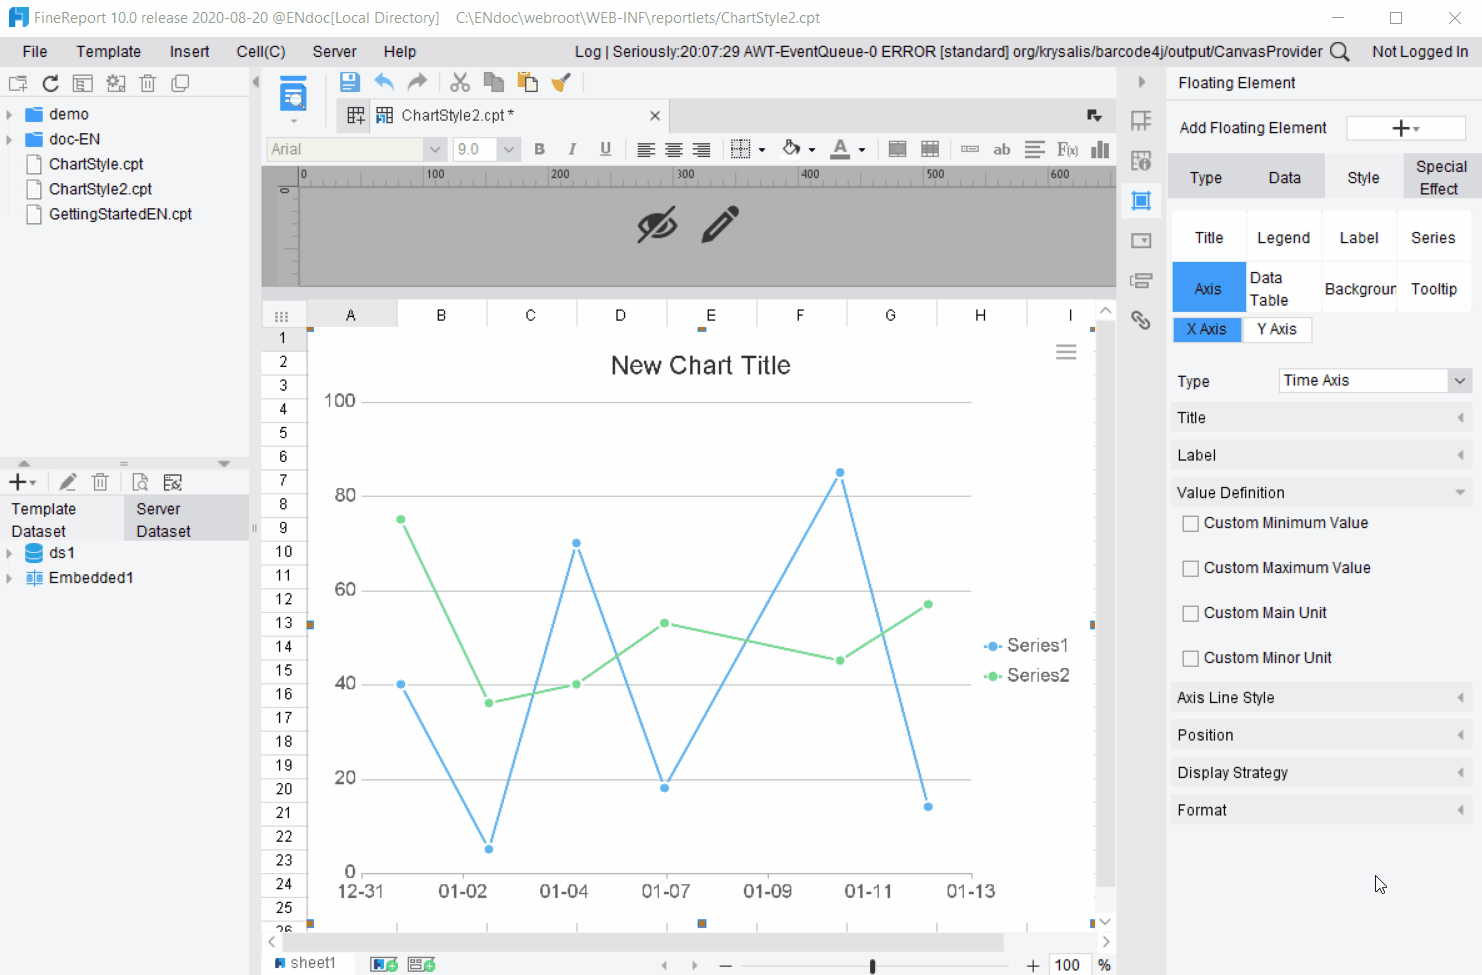Click the Format Painter brush icon
The width and height of the screenshot is (1482, 975).
tap(561, 82)
